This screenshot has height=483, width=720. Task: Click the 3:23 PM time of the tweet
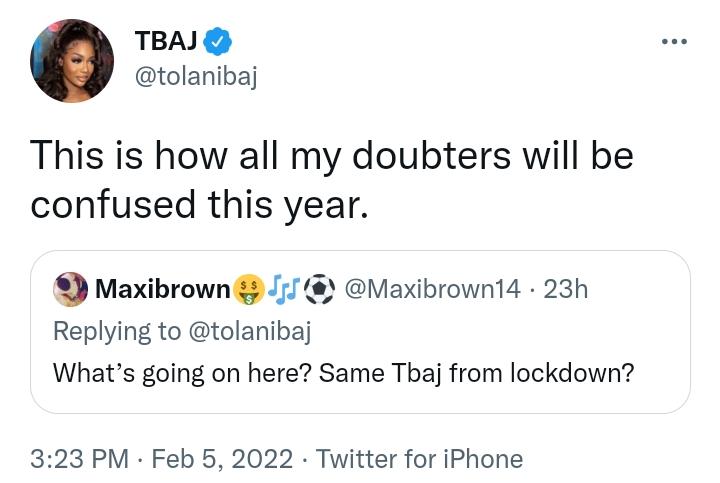click(x=80, y=459)
